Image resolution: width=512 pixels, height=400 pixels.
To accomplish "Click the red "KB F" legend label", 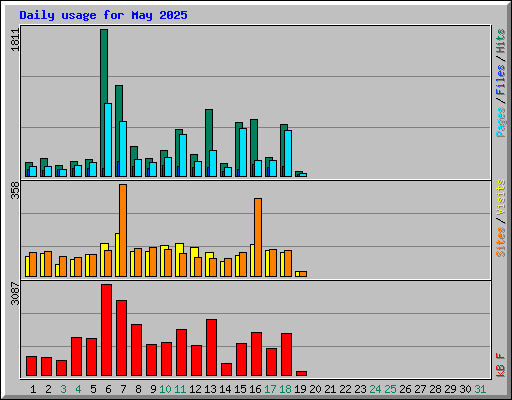I will click(501, 365).
